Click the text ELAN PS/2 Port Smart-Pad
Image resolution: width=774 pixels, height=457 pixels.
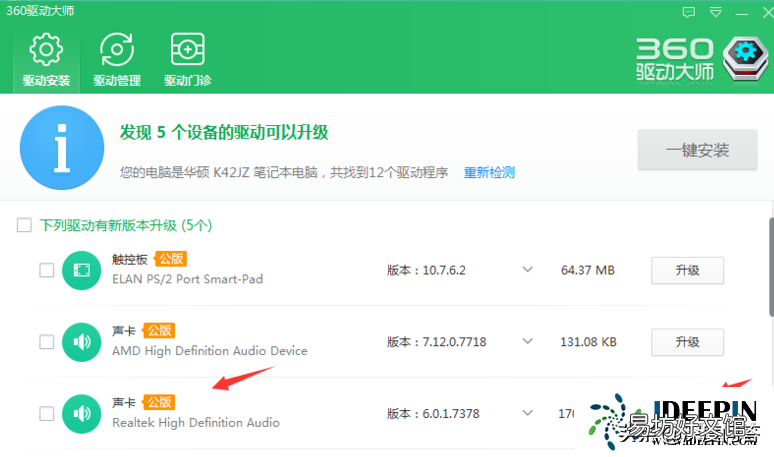point(188,279)
